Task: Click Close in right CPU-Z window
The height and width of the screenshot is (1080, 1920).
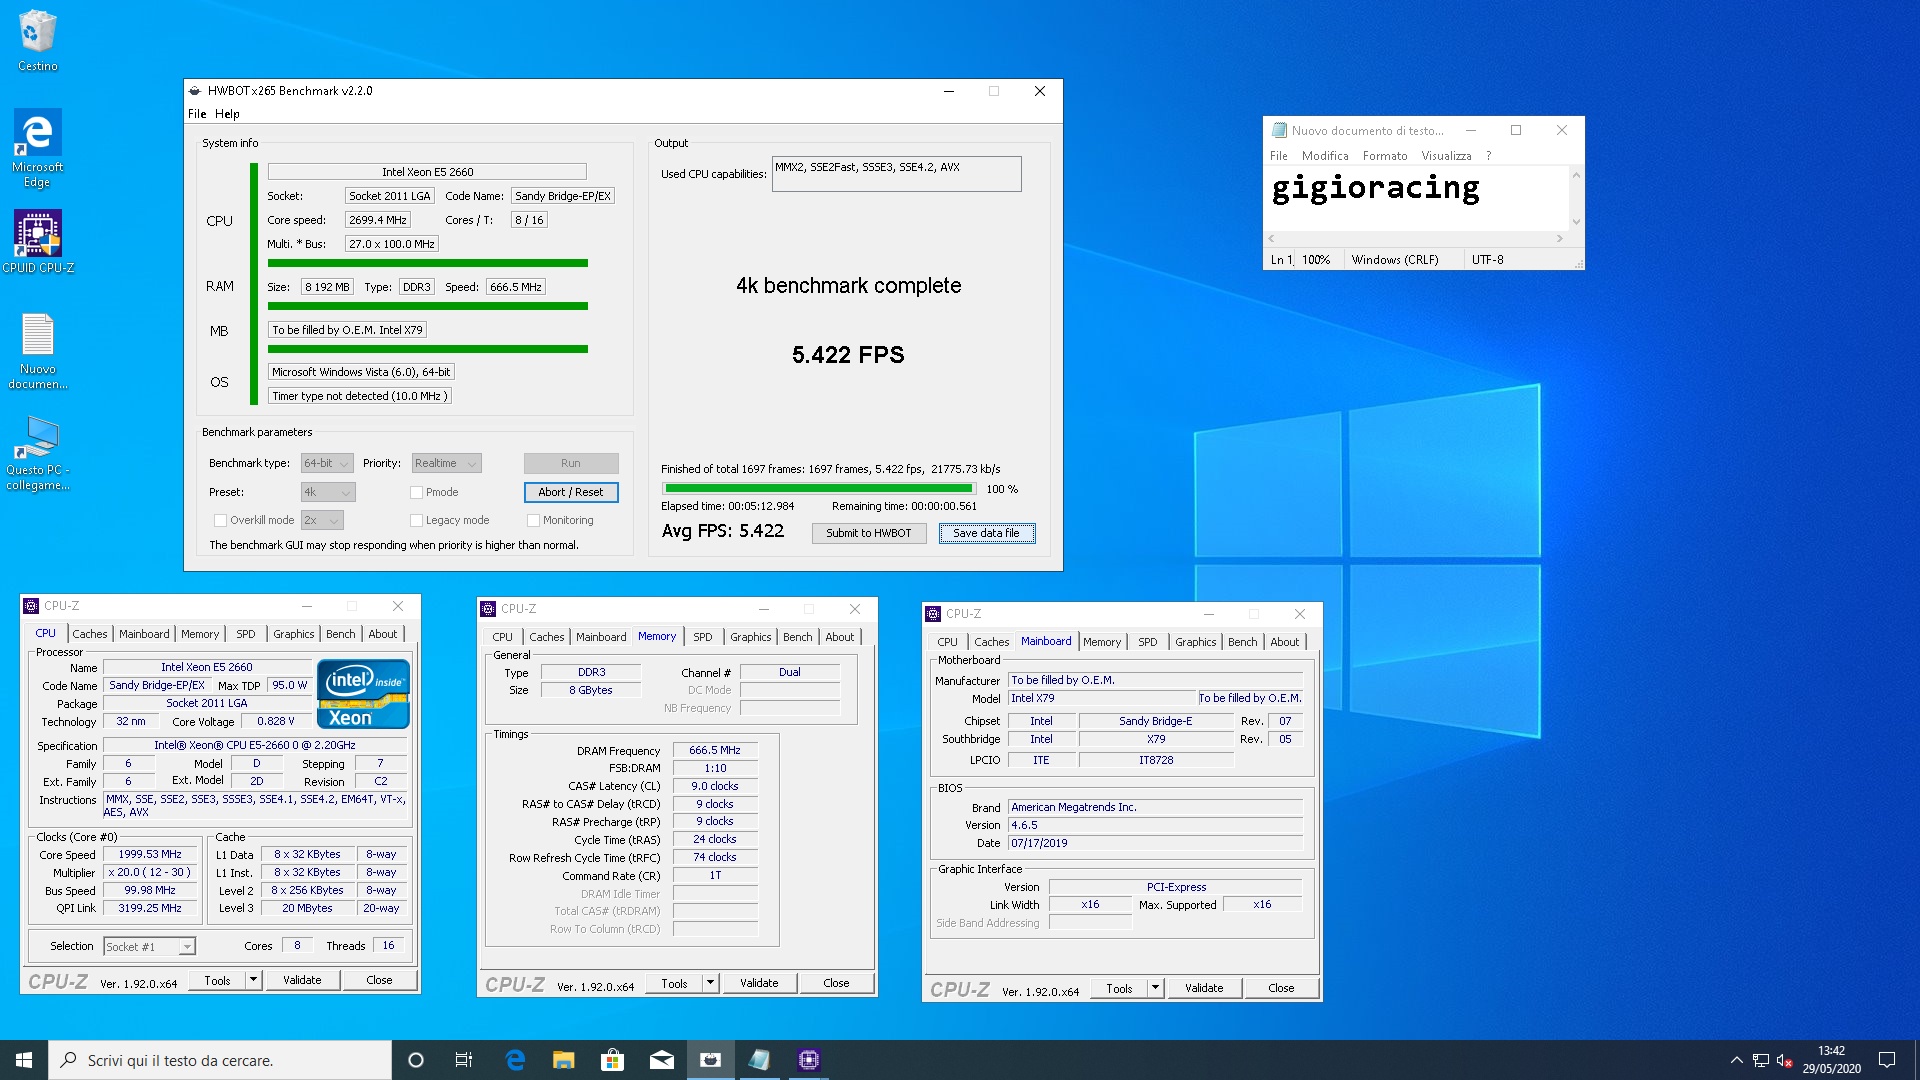Action: [1281, 988]
